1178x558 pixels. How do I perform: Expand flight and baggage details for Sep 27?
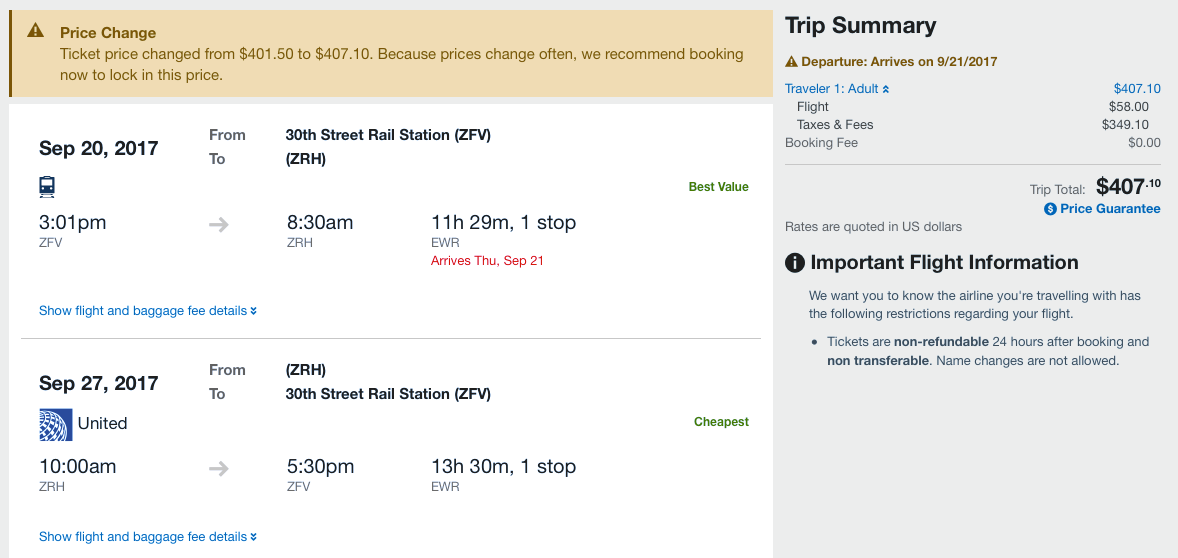coord(148,537)
